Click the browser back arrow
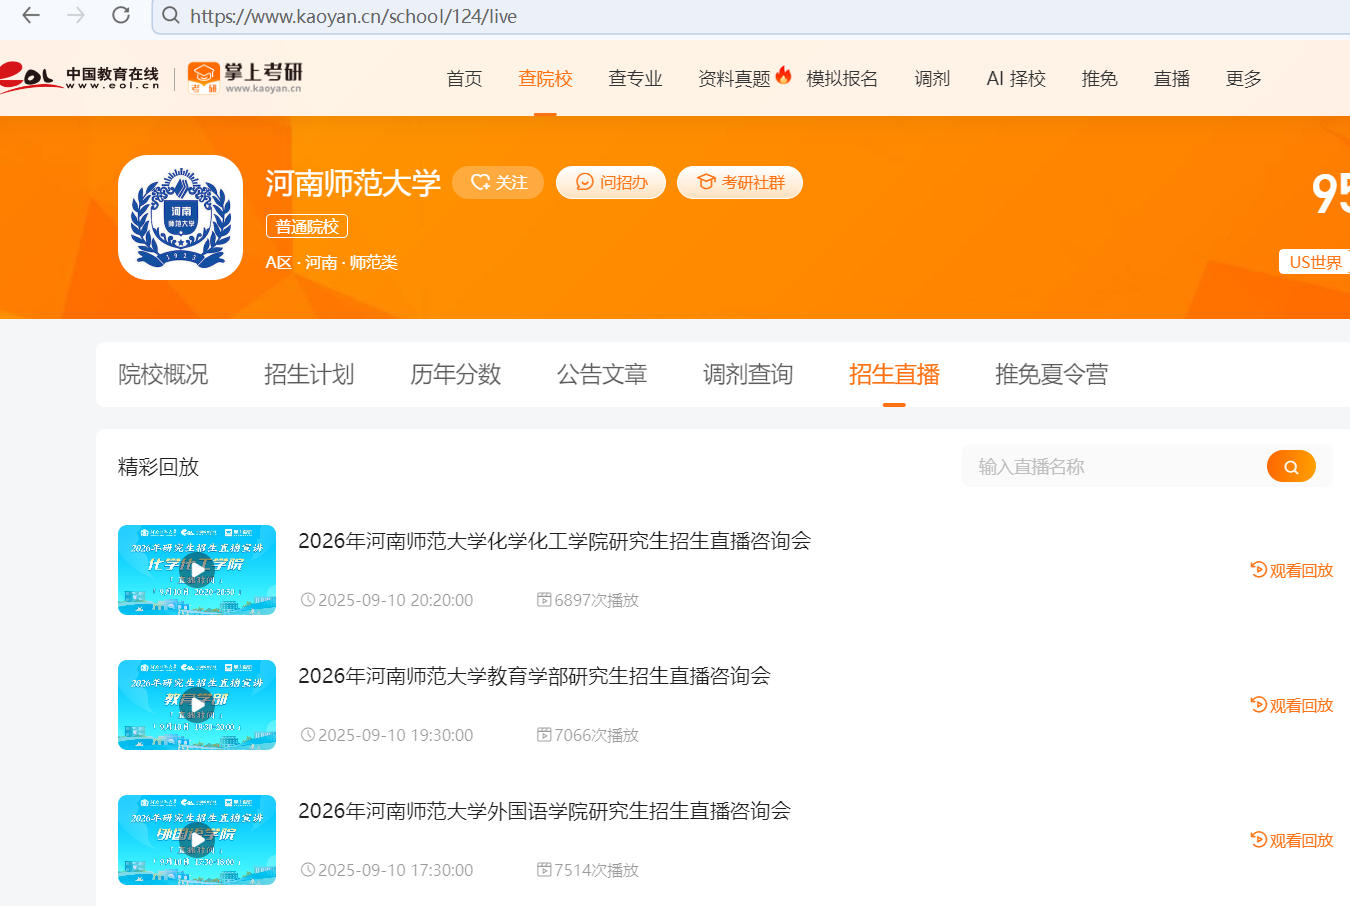Image resolution: width=1350 pixels, height=906 pixels. [31, 15]
